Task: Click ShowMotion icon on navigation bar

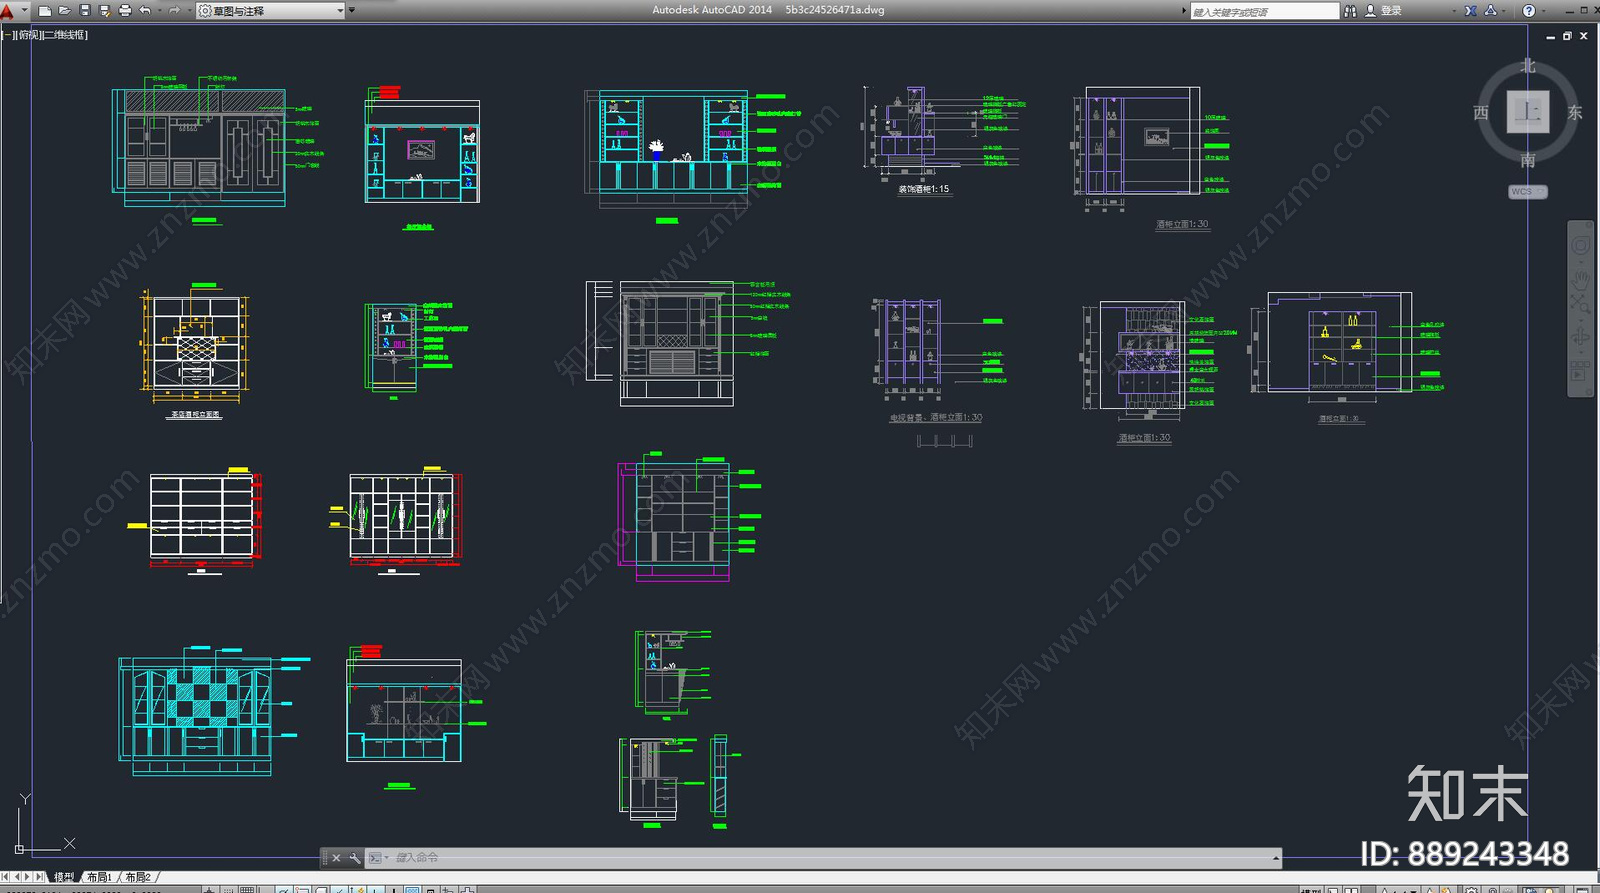Action: point(1579,370)
